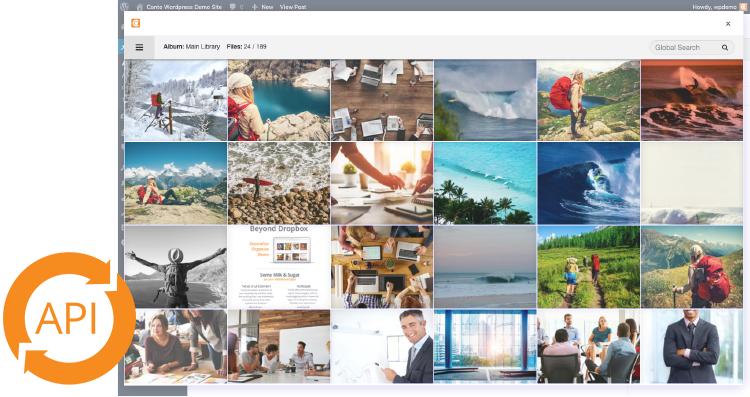Select the hands pointing at desk photo
The height and width of the screenshot is (397, 750).
(382, 183)
